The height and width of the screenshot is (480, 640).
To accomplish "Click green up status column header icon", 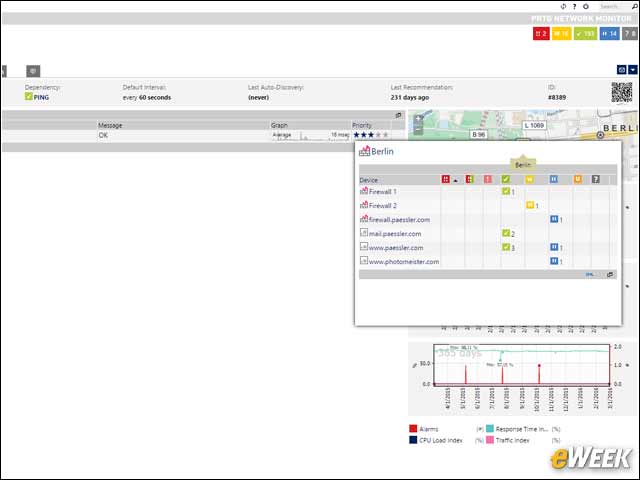I will click(506, 179).
